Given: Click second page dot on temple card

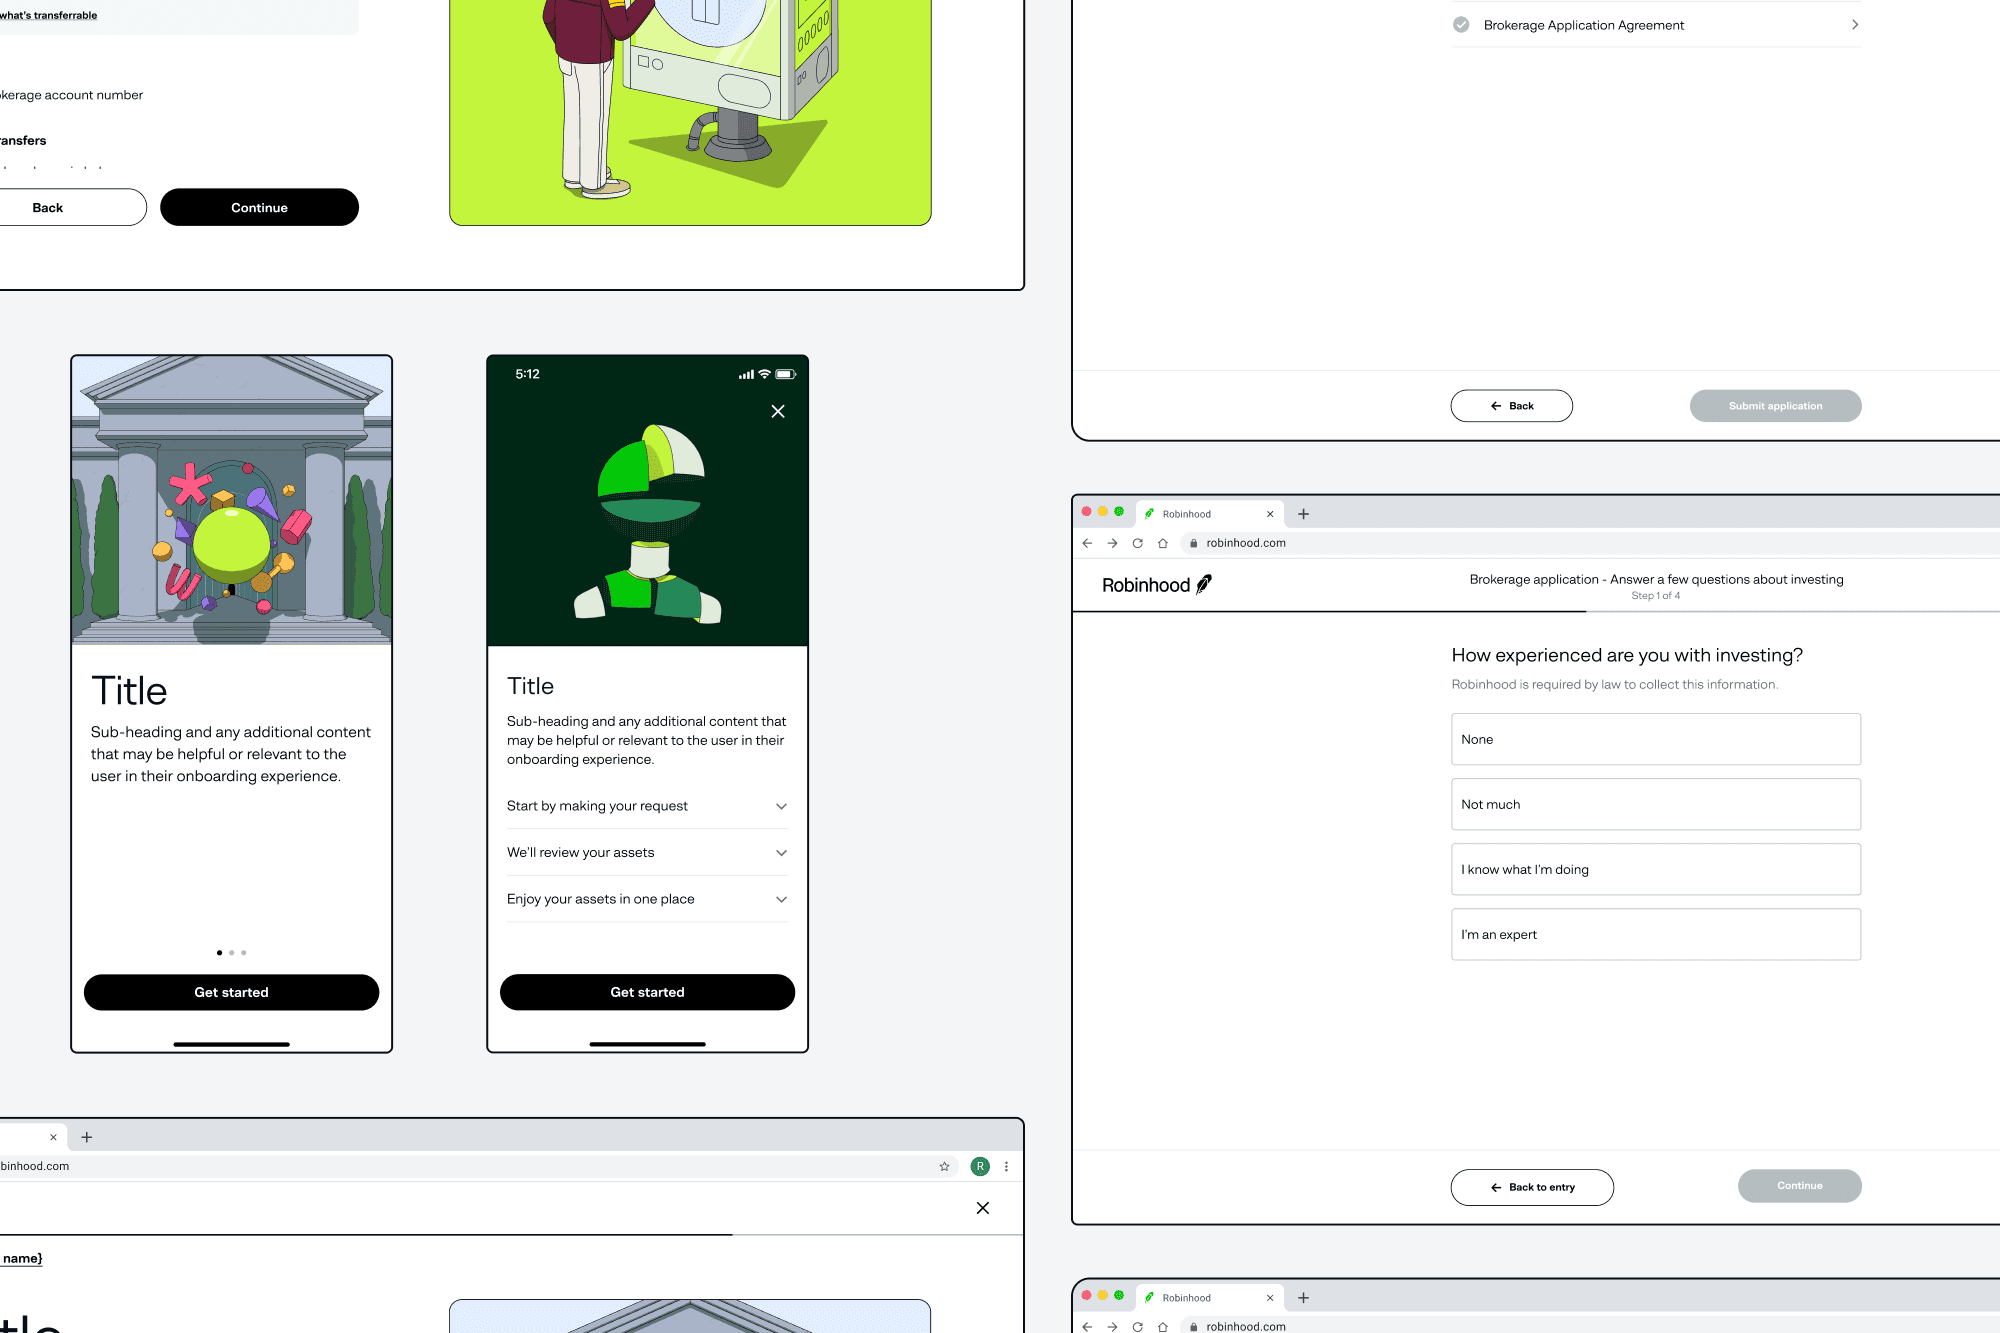Looking at the screenshot, I should (231, 953).
